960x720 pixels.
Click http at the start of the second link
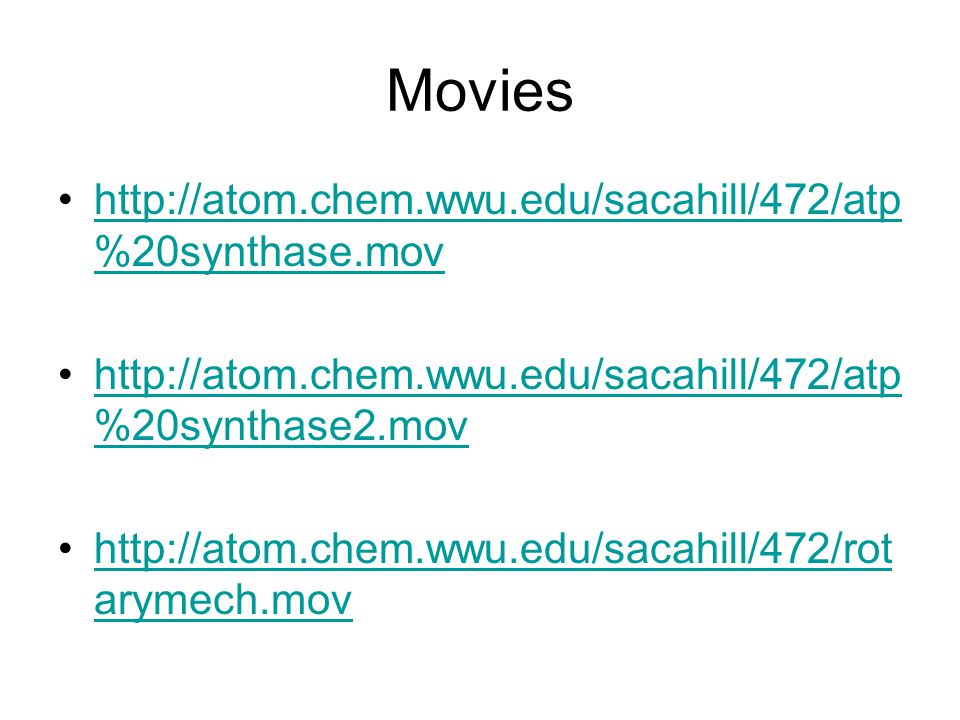click(134, 375)
